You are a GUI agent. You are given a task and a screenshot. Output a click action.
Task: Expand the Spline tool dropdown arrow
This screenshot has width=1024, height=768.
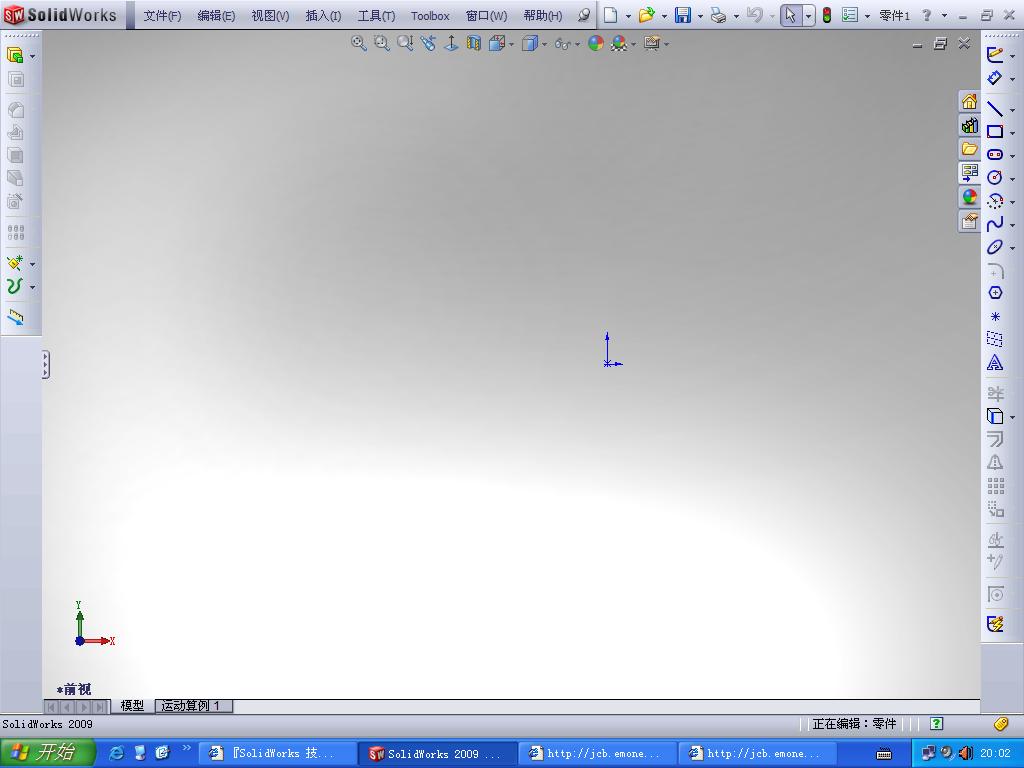point(1013,226)
